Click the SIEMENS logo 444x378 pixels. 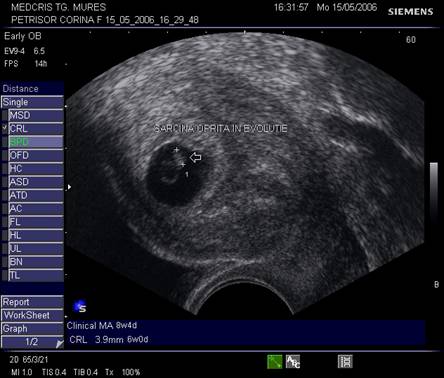coord(410,12)
